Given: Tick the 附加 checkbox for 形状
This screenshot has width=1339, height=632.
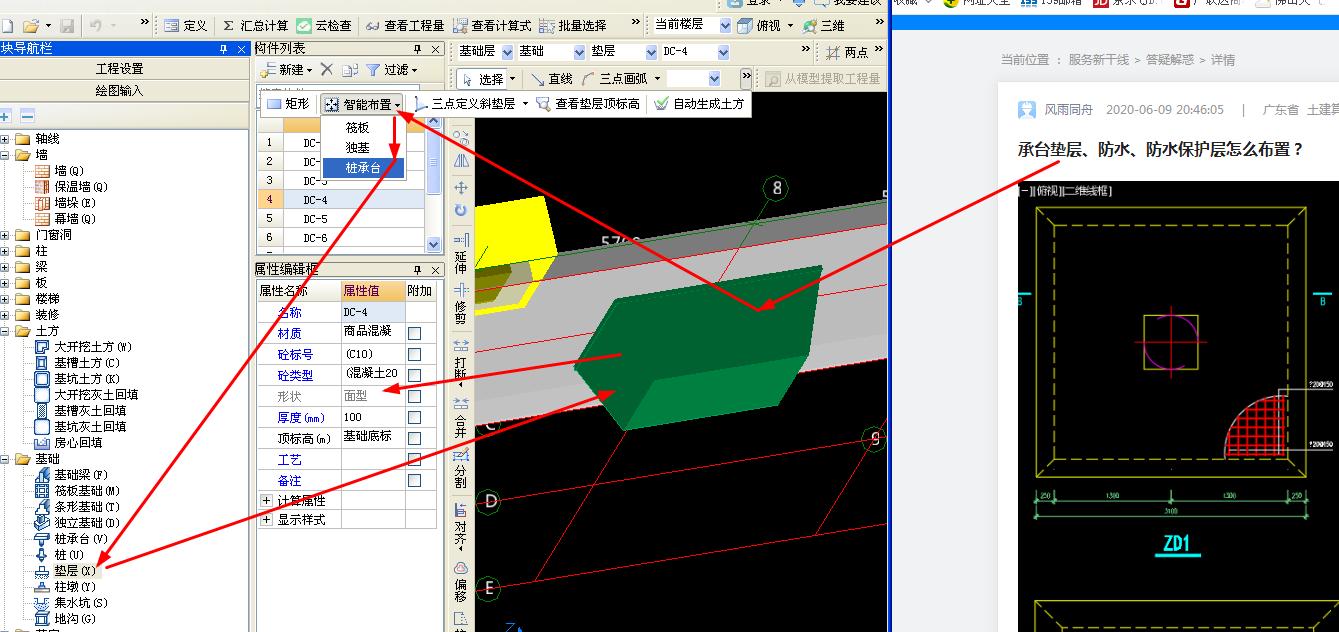Looking at the screenshot, I should [x=414, y=396].
